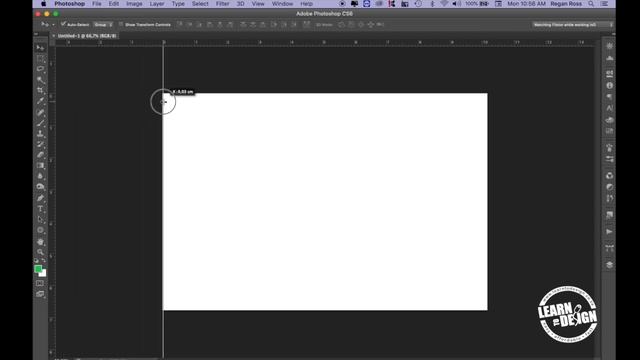This screenshot has width=640, height=360.
Task: Select the Ellipse shape tool
Action: tap(40, 230)
